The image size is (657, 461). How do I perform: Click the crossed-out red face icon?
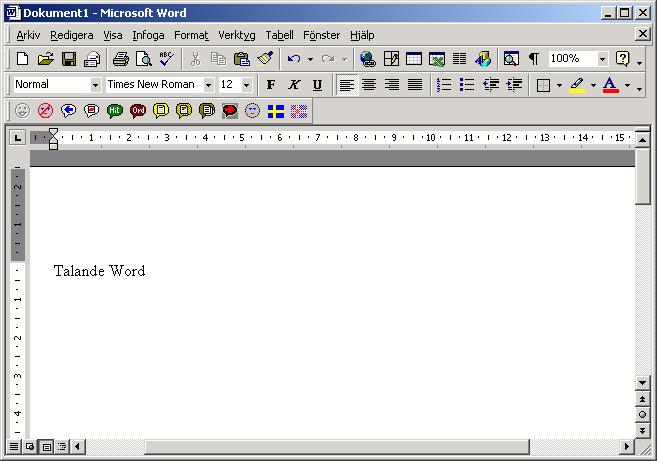tap(45, 111)
